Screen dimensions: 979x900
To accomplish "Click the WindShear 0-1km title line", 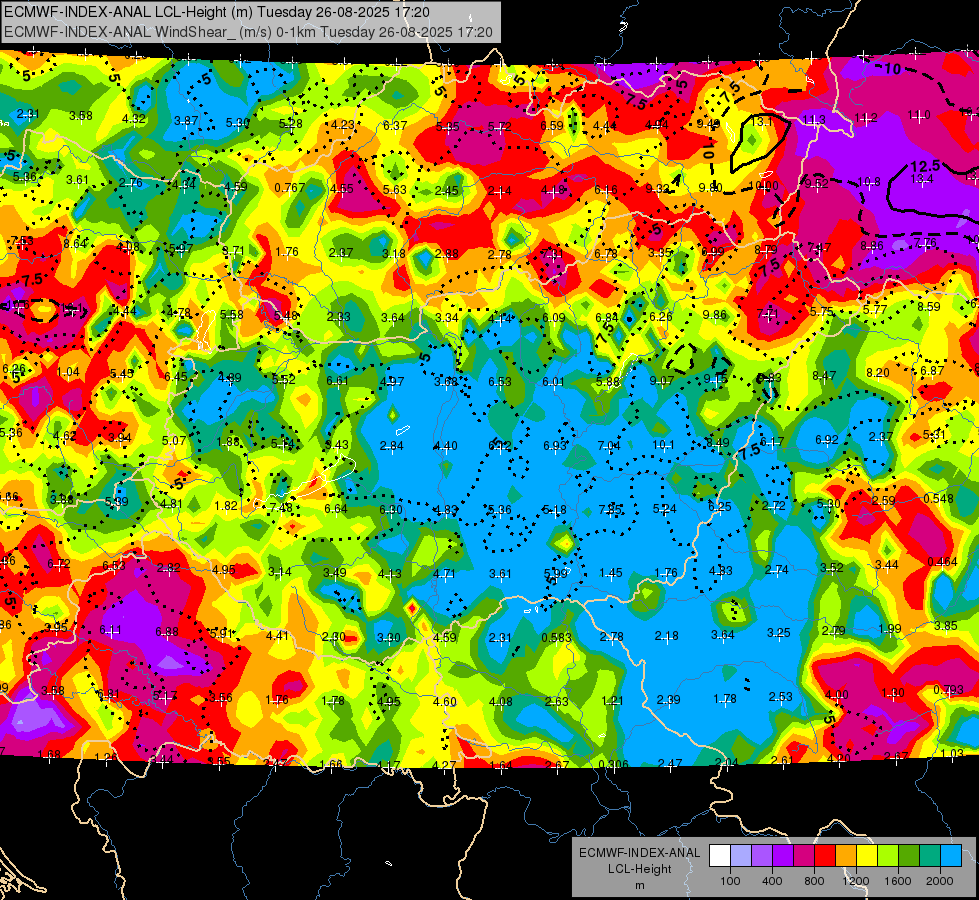I will pyautogui.click(x=248, y=32).
